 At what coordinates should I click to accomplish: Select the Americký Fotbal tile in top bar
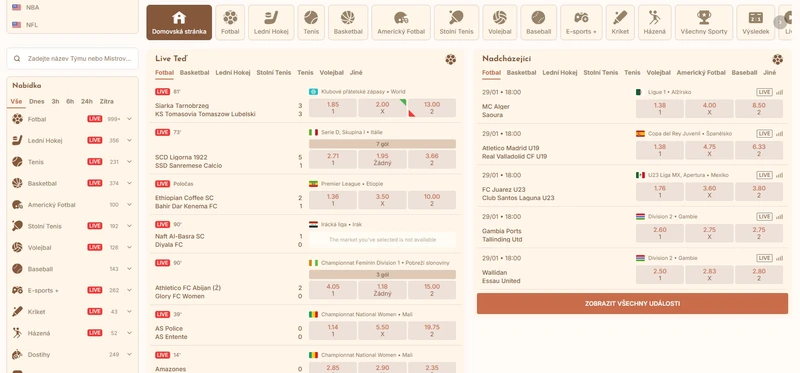[401, 22]
